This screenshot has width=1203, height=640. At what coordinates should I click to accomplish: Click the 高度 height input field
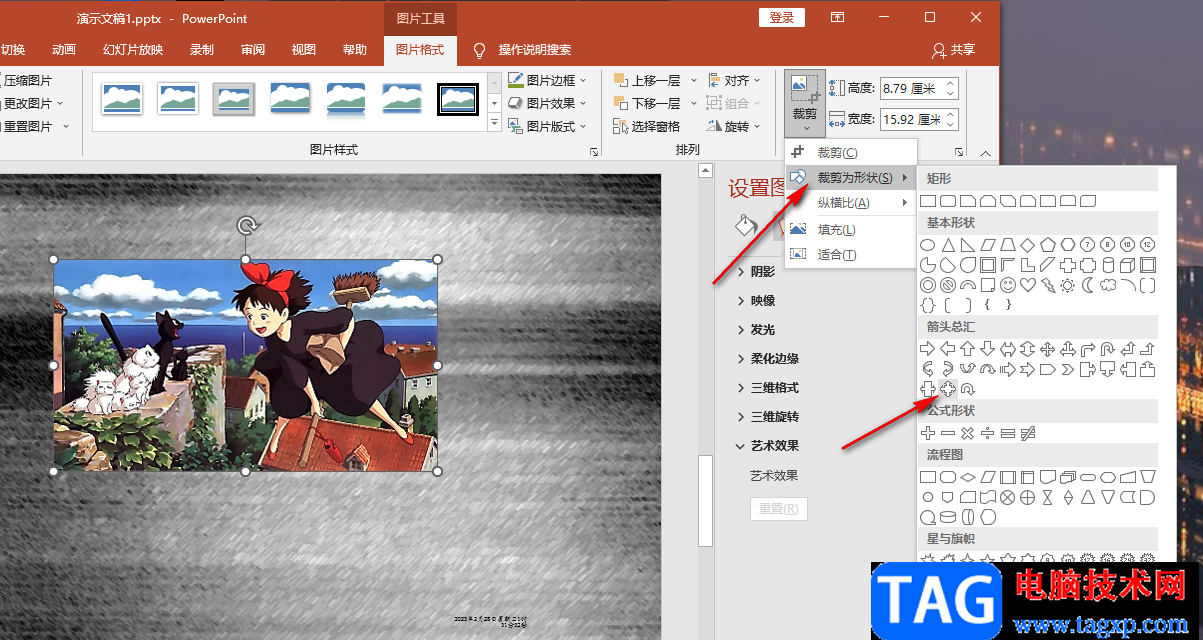coord(919,88)
